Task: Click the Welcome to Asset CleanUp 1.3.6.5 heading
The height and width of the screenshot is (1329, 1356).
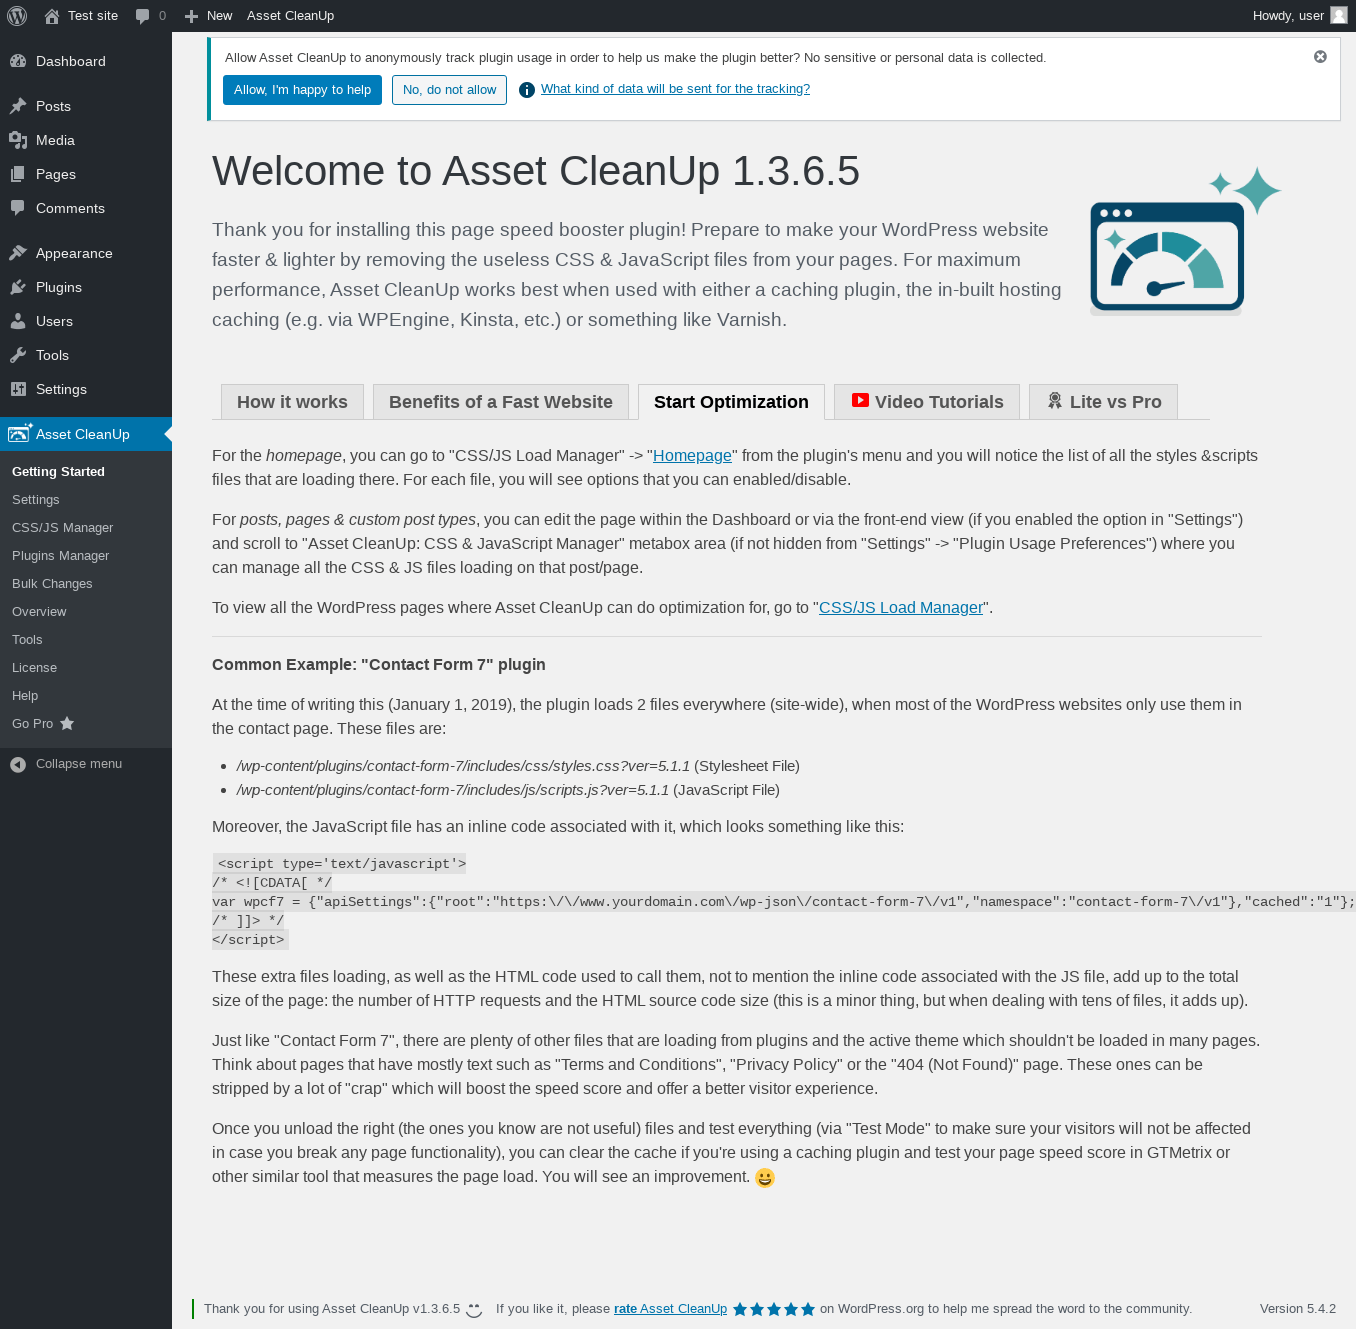Action: 536,171
